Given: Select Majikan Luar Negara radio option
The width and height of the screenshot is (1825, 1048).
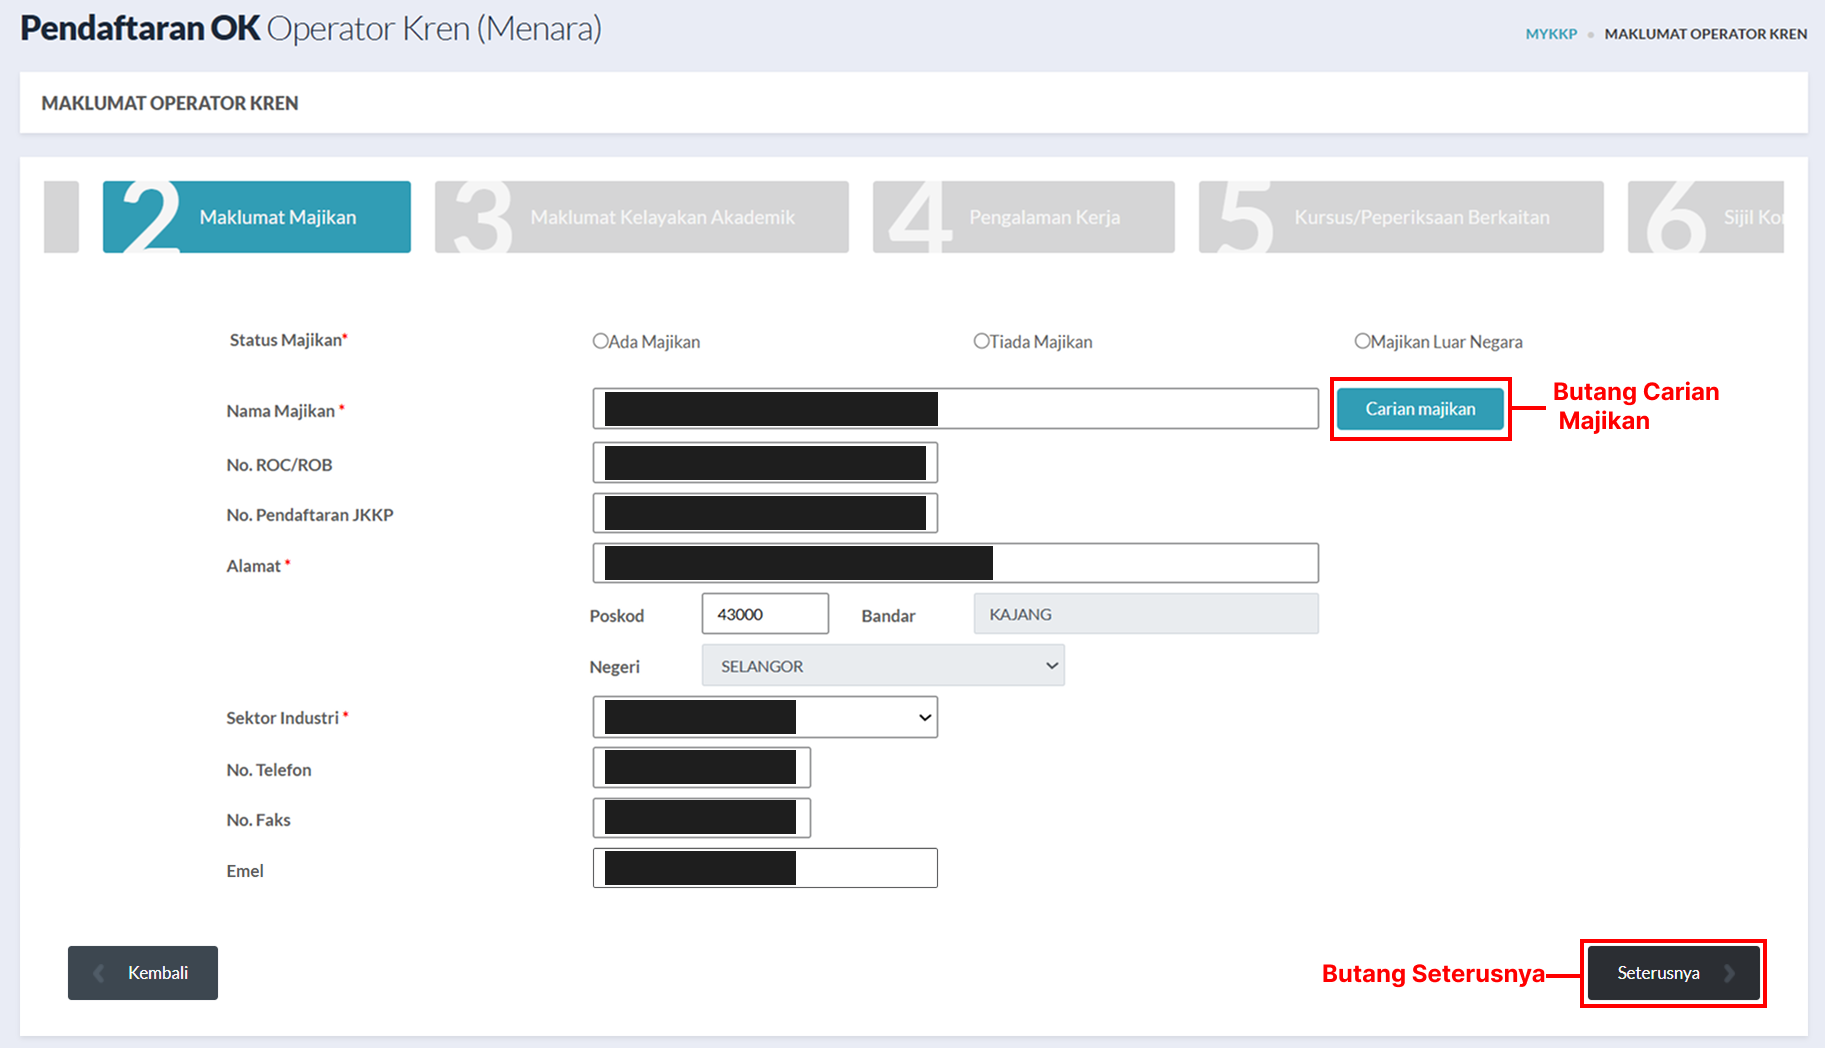Looking at the screenshot, I should pos(1362,341).
